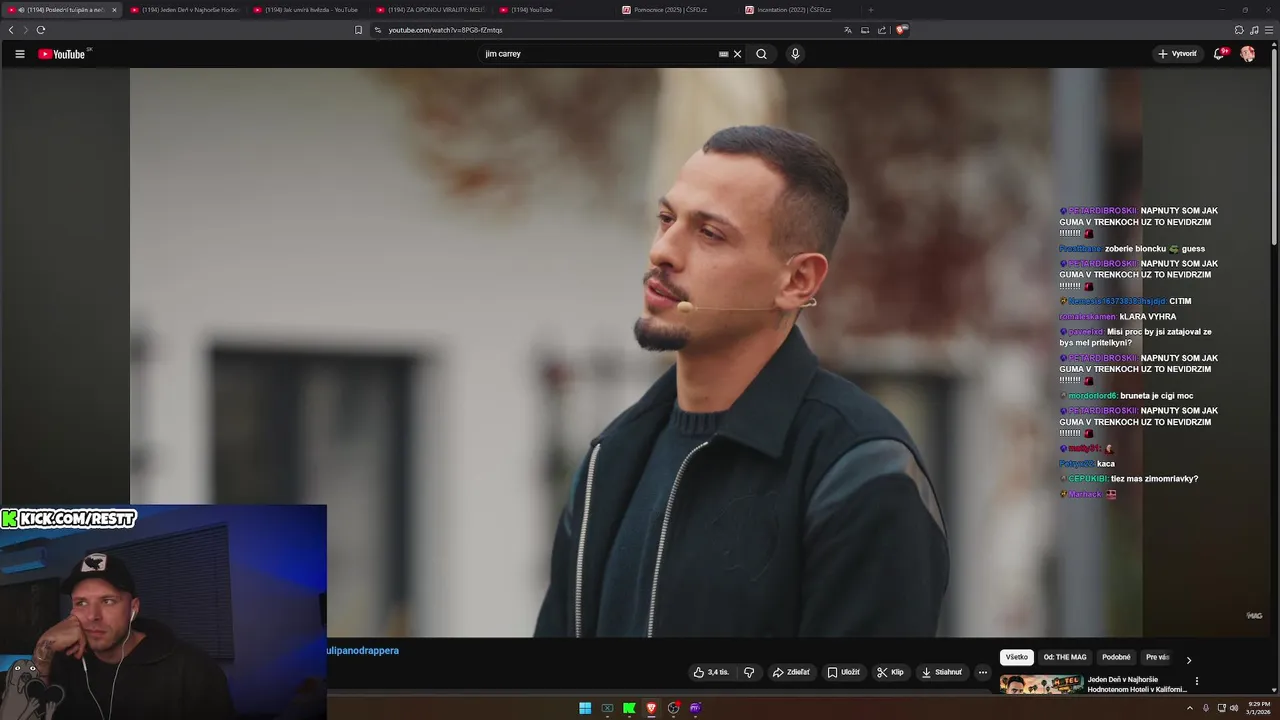Click the microphone tray icon
Image resolution: width=1280 pixels, height=720 pixels.
(1205, 708)
